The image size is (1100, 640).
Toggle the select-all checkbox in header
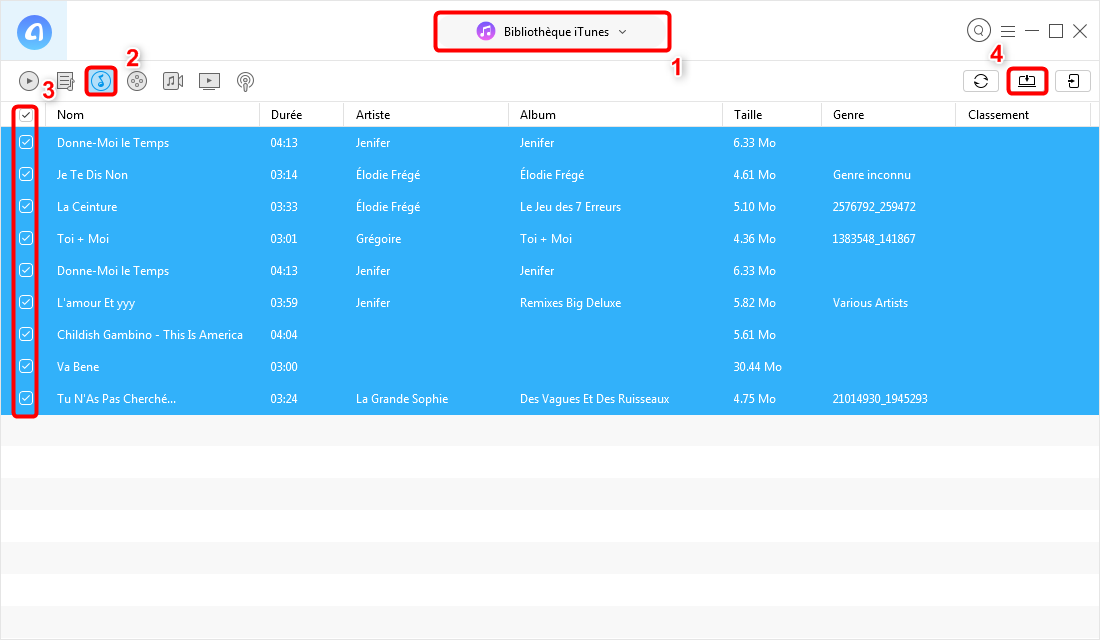[x=26, y=115]
